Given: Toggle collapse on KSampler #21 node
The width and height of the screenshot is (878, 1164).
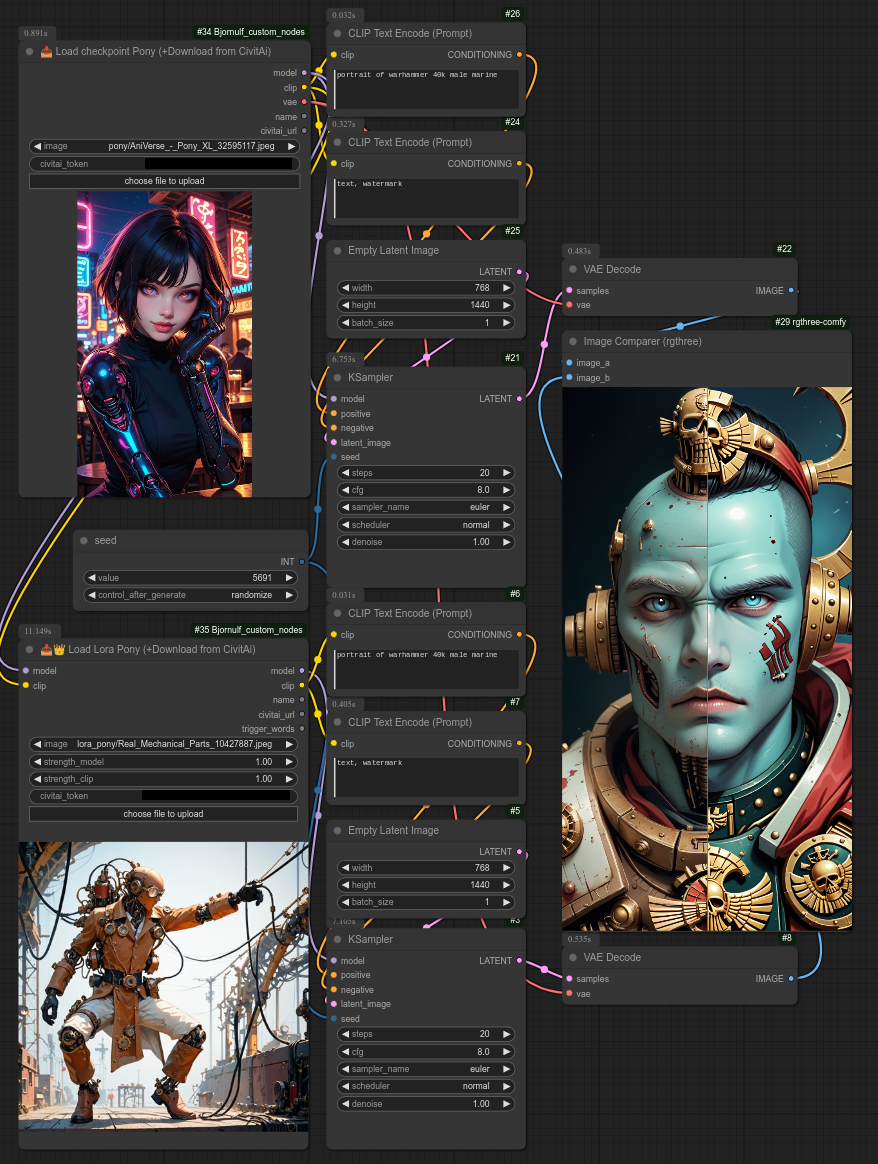Looking at the screenshot, I should [337, 377].
